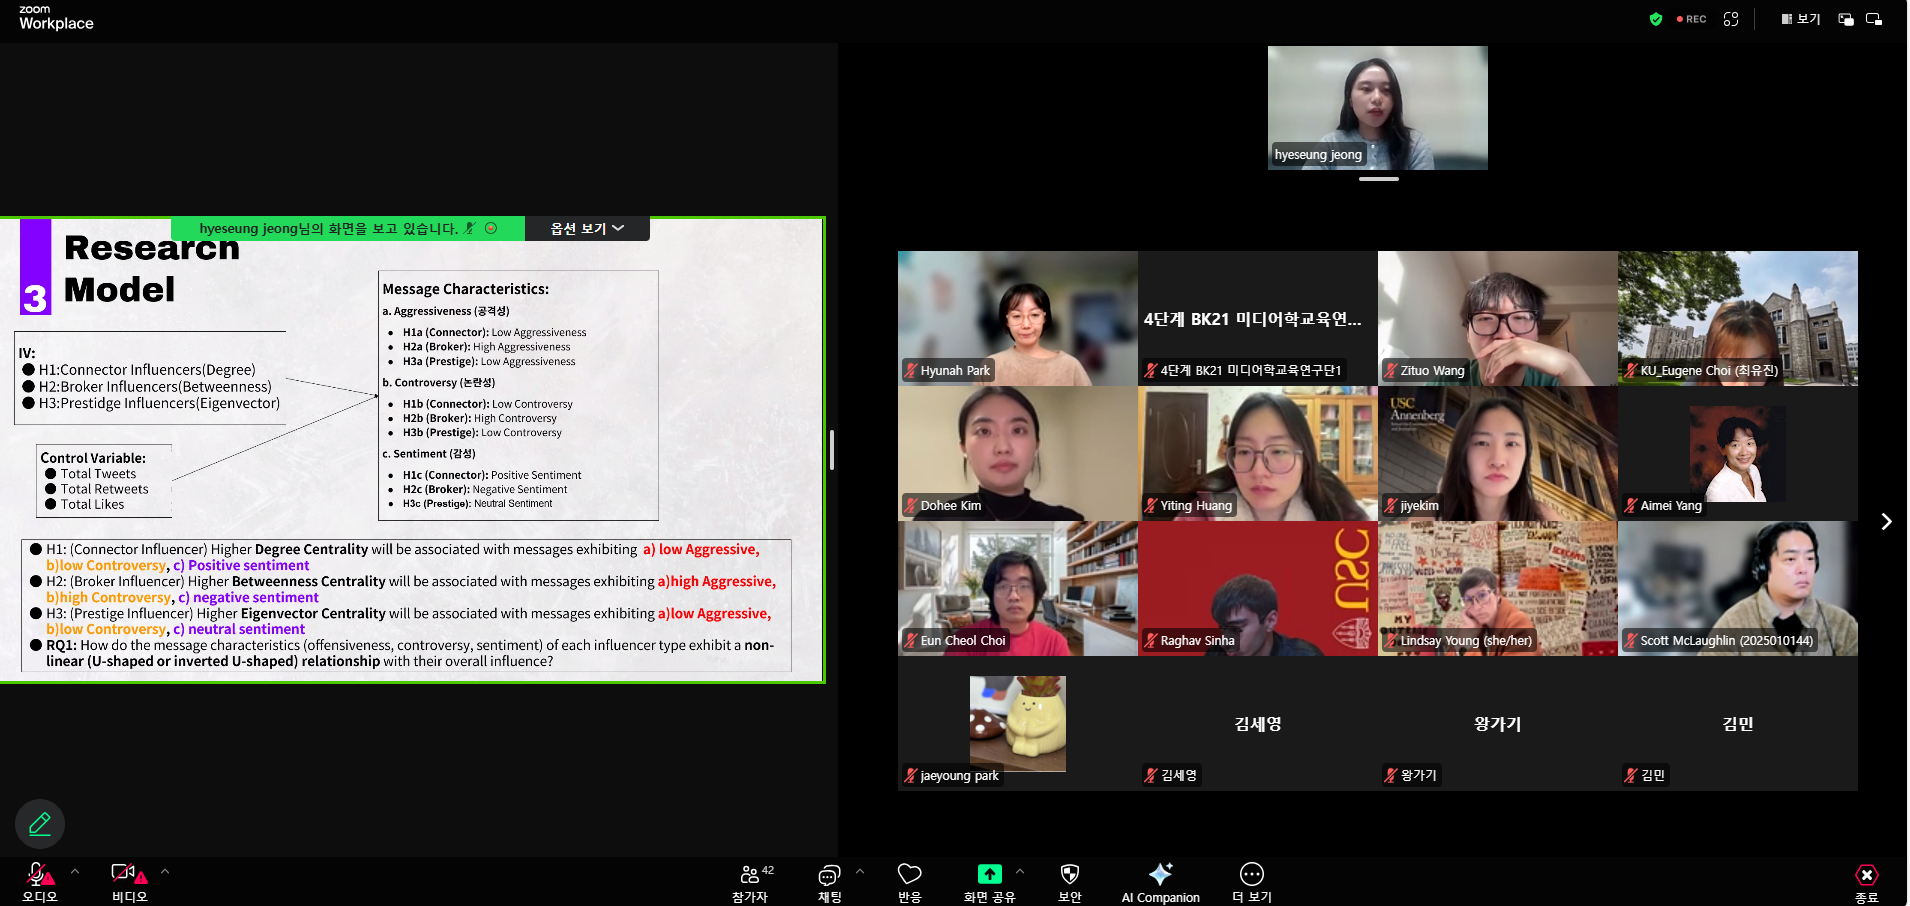1910x906 pixels.
Task: Click the green encryption shield icon
Action: tap(1656, 19)
